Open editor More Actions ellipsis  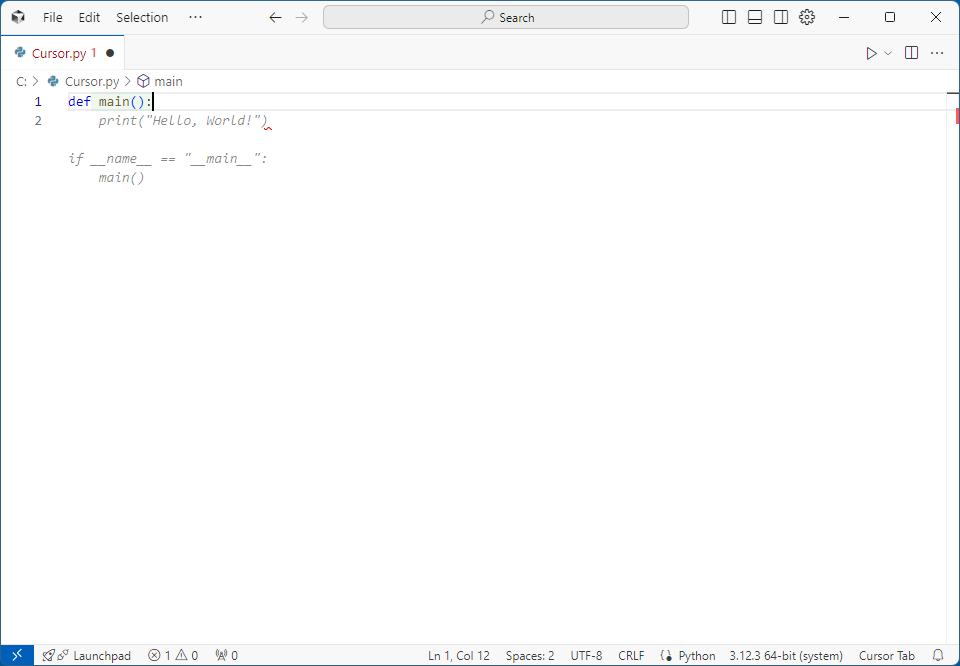(937, 53)
